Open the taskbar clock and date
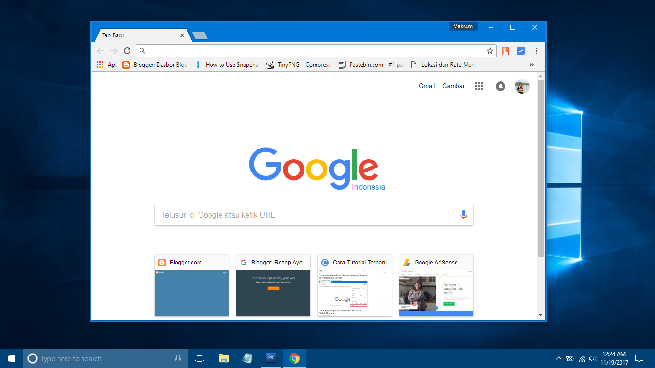Screen dimensions: 655x368 click(614, 358)
